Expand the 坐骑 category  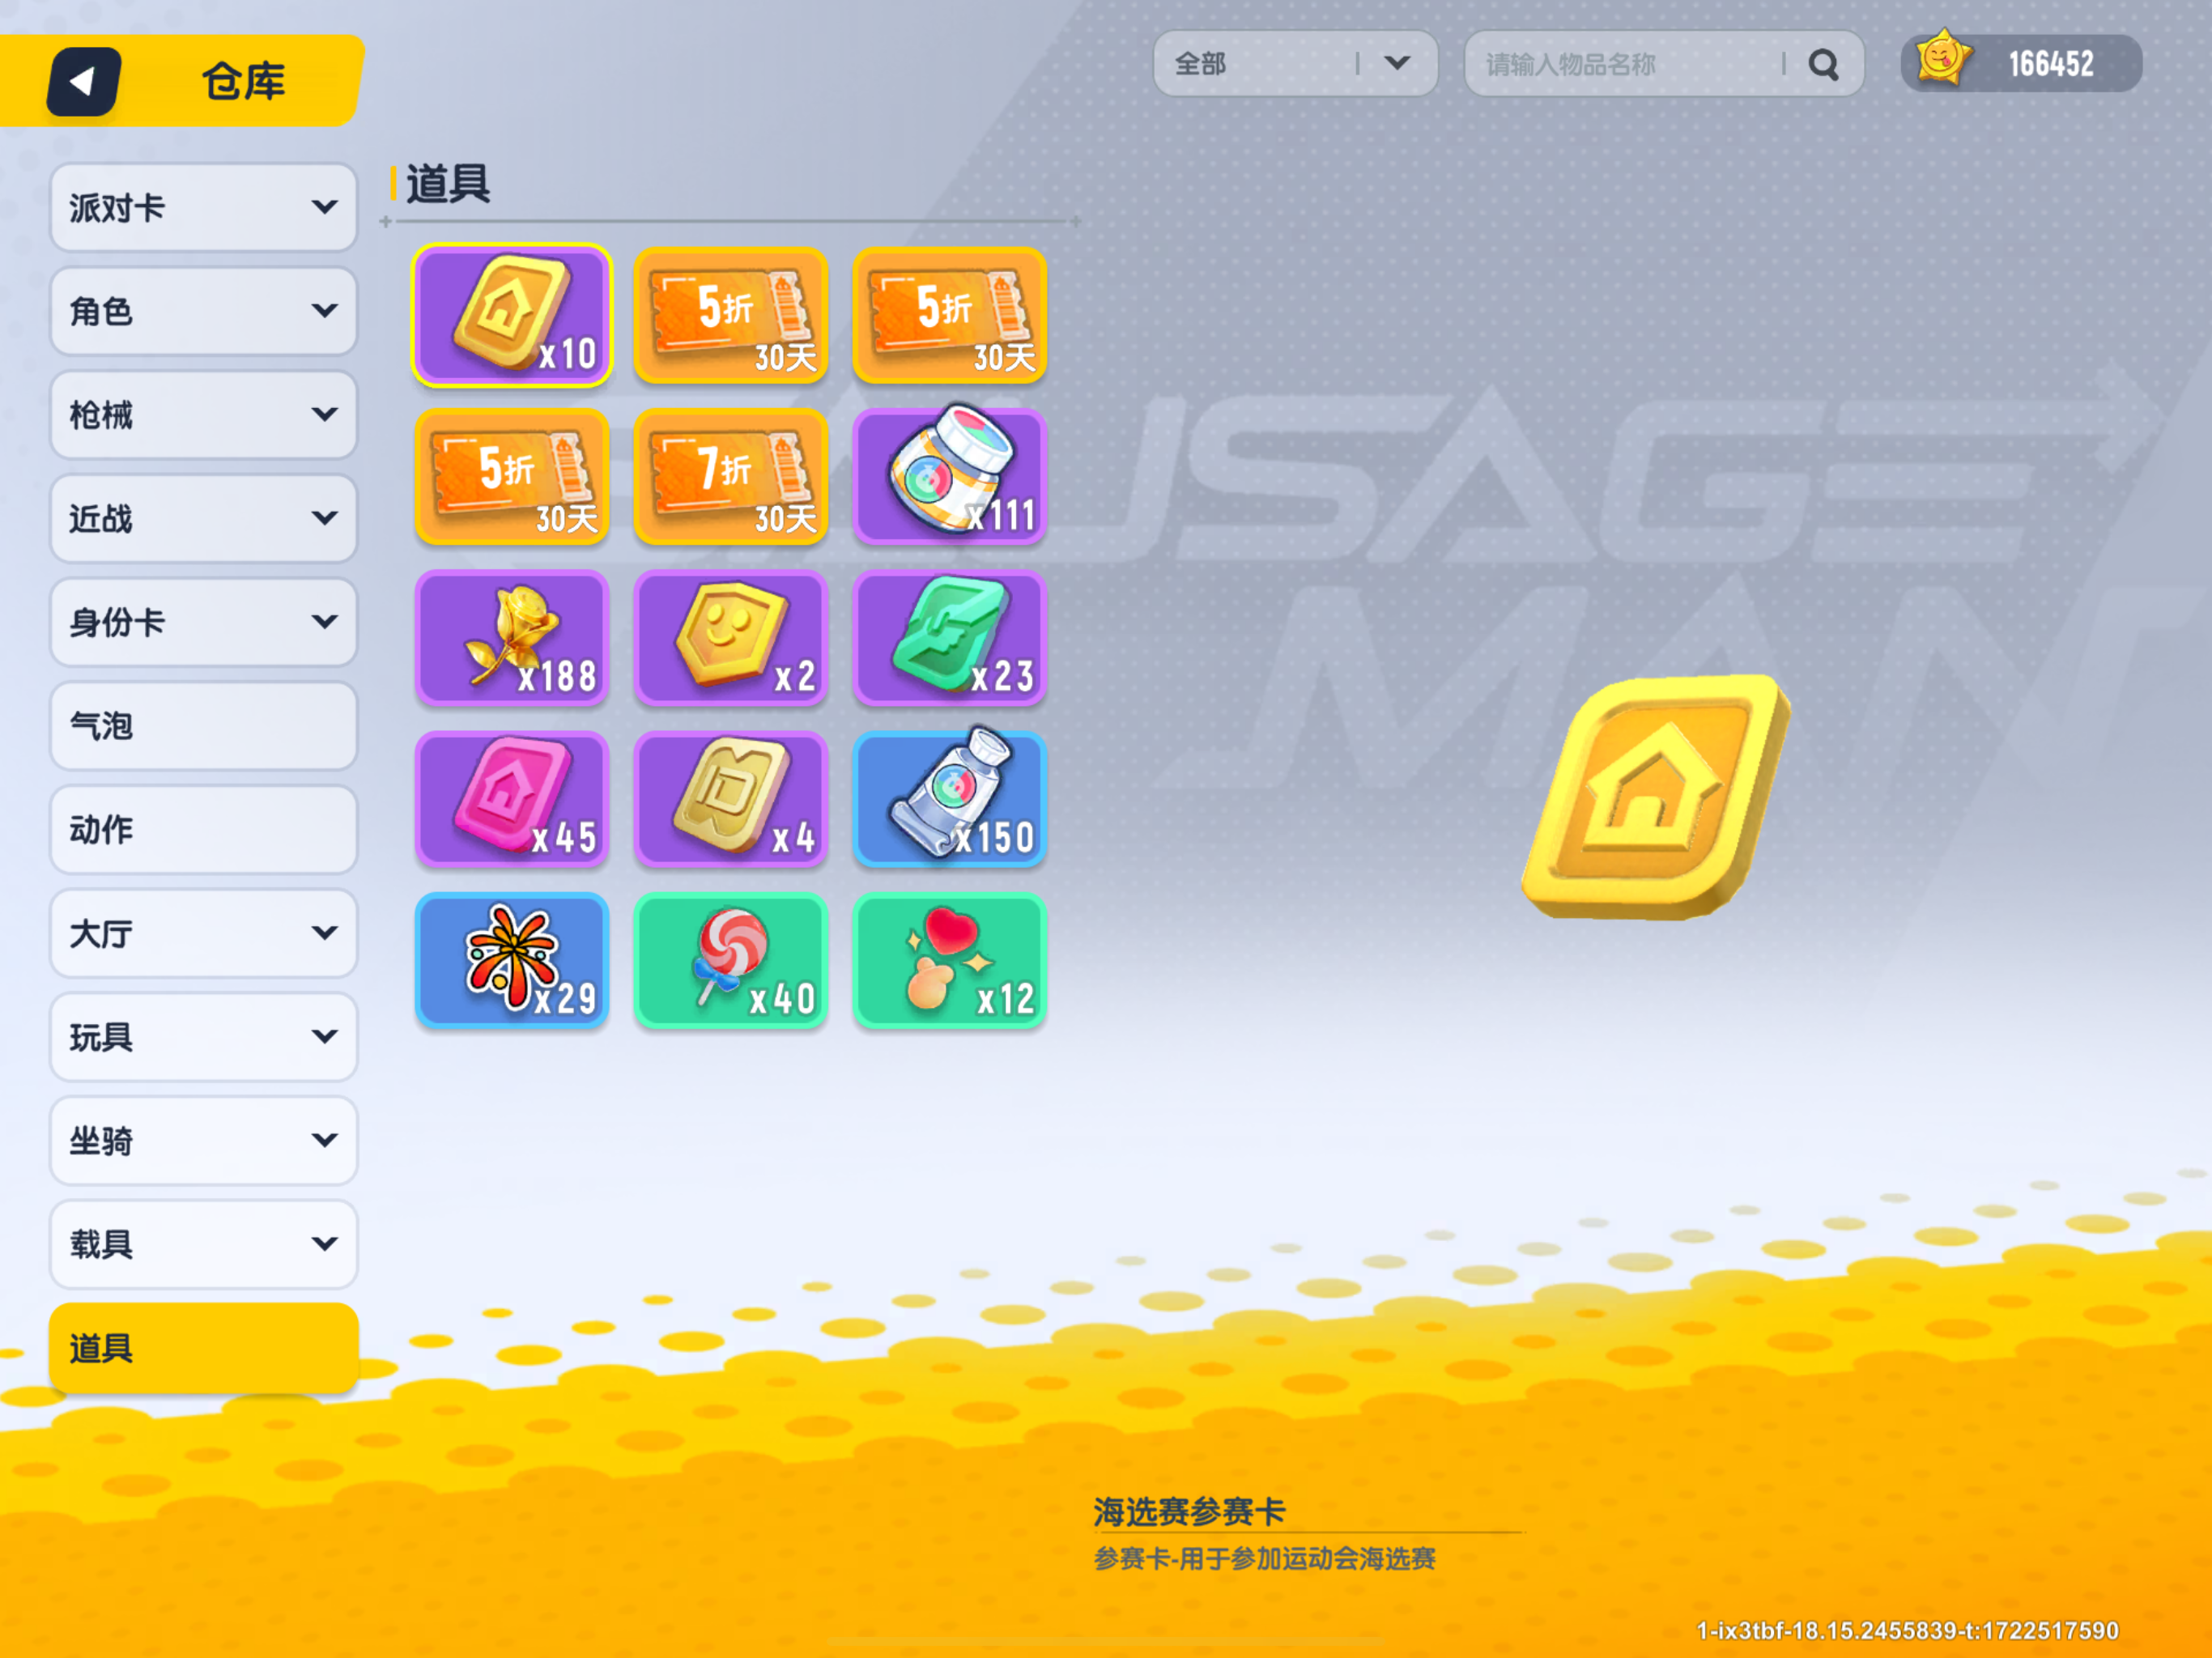pyautogui.click(x=203, y=1140)
